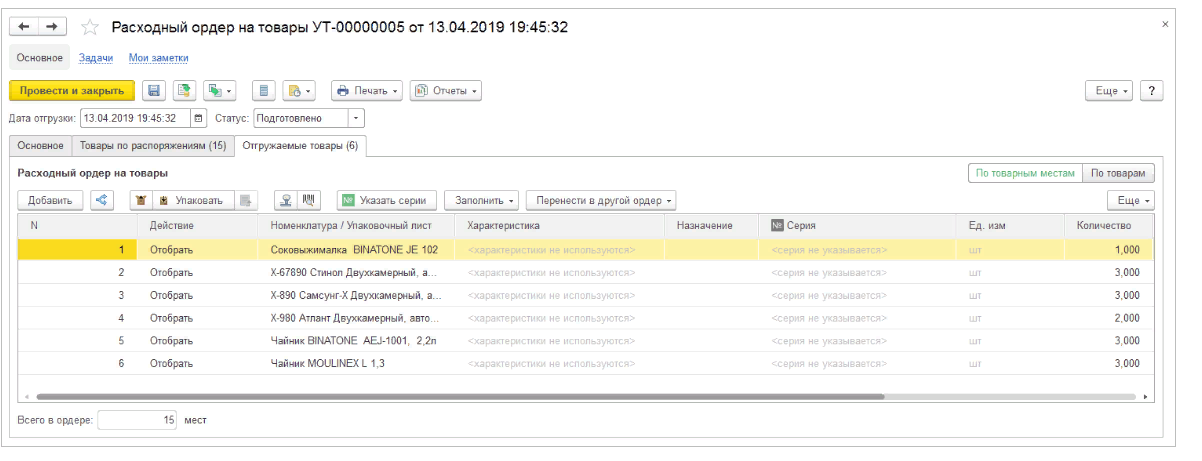Mark the document as favorite with star
The height and width of the screenshot is (461, 1202).
(90, 27)
